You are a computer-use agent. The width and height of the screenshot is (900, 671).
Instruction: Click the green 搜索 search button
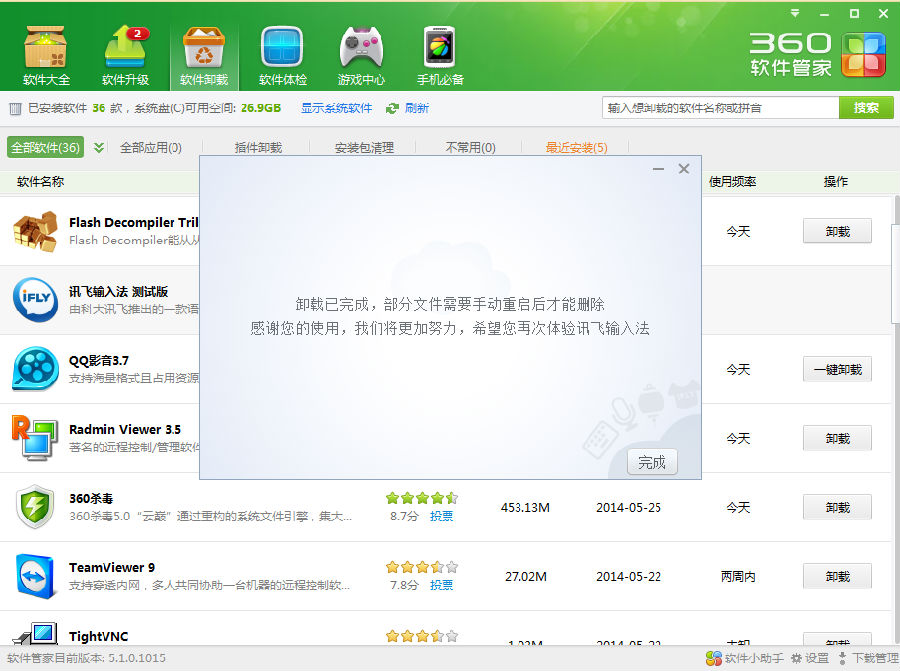[866, 107]
